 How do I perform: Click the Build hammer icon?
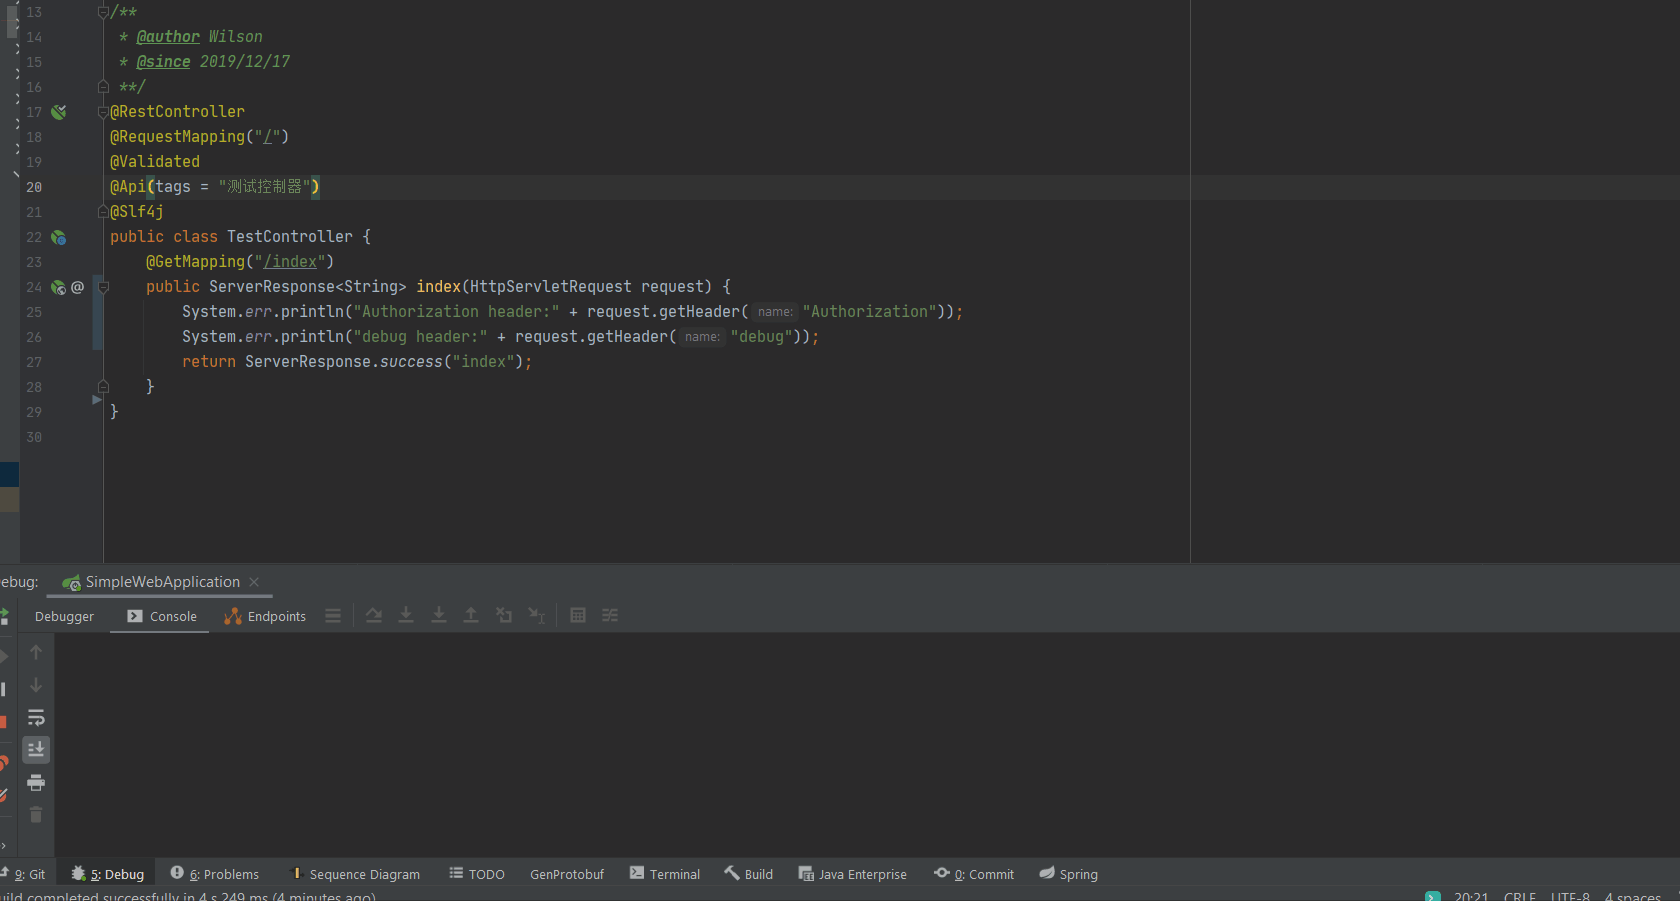click(732, 873)
